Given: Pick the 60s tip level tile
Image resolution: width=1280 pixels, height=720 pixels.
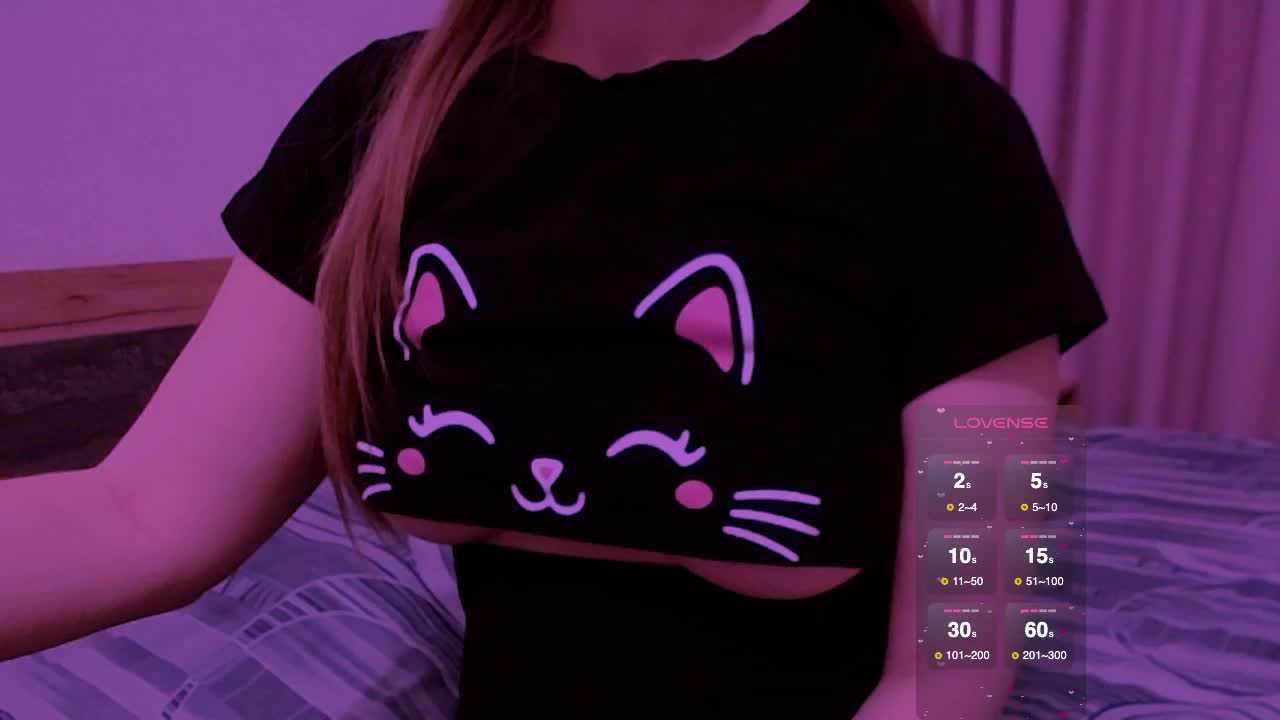Looking at the screenshot, I should tap(1039, 636).
